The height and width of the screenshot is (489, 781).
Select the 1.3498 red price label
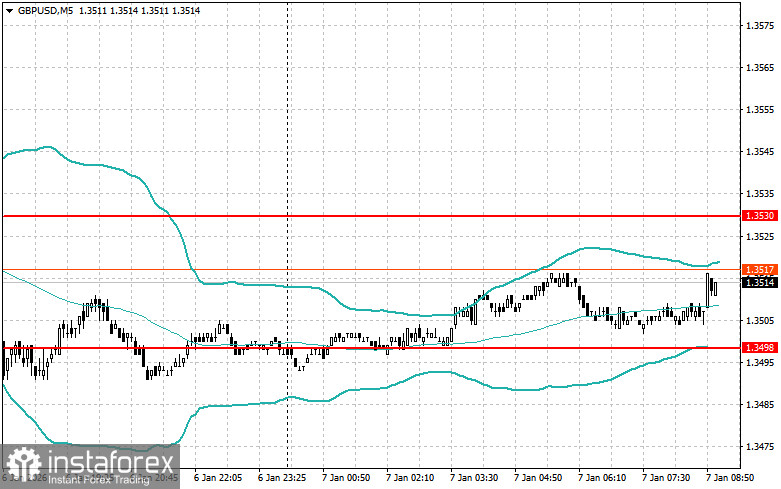(x=760, y=347)
